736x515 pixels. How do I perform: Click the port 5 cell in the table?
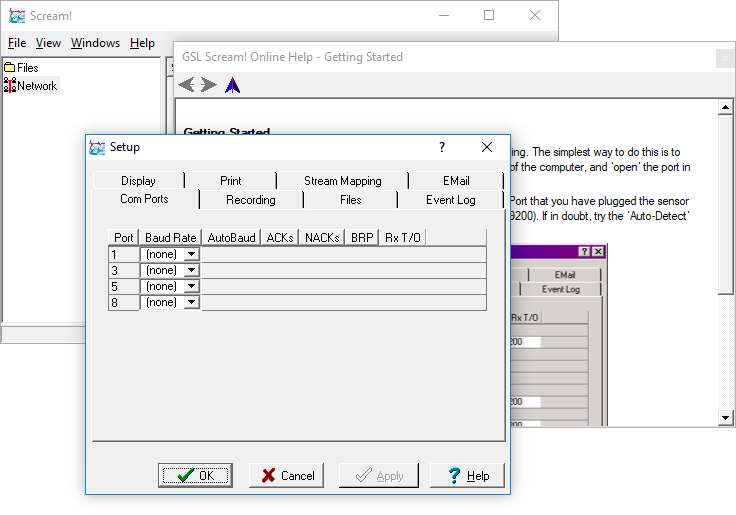tap(124, 286)
